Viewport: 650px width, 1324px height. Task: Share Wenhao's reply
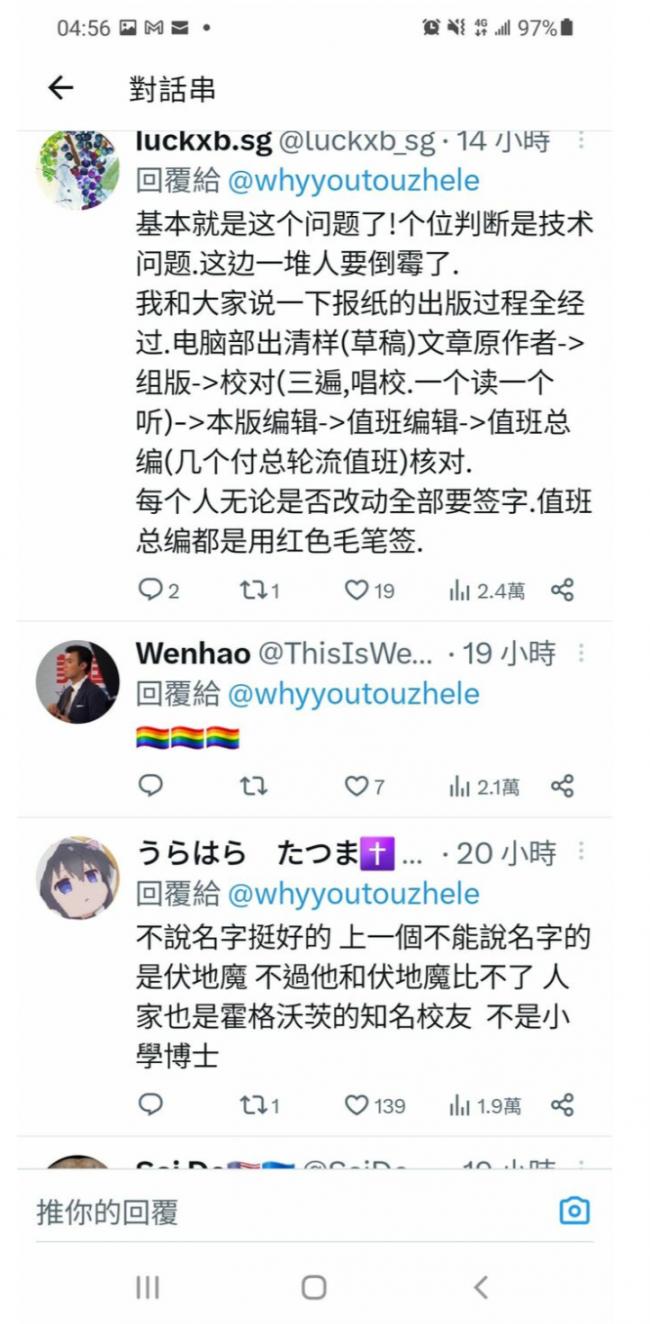point(563,786)
